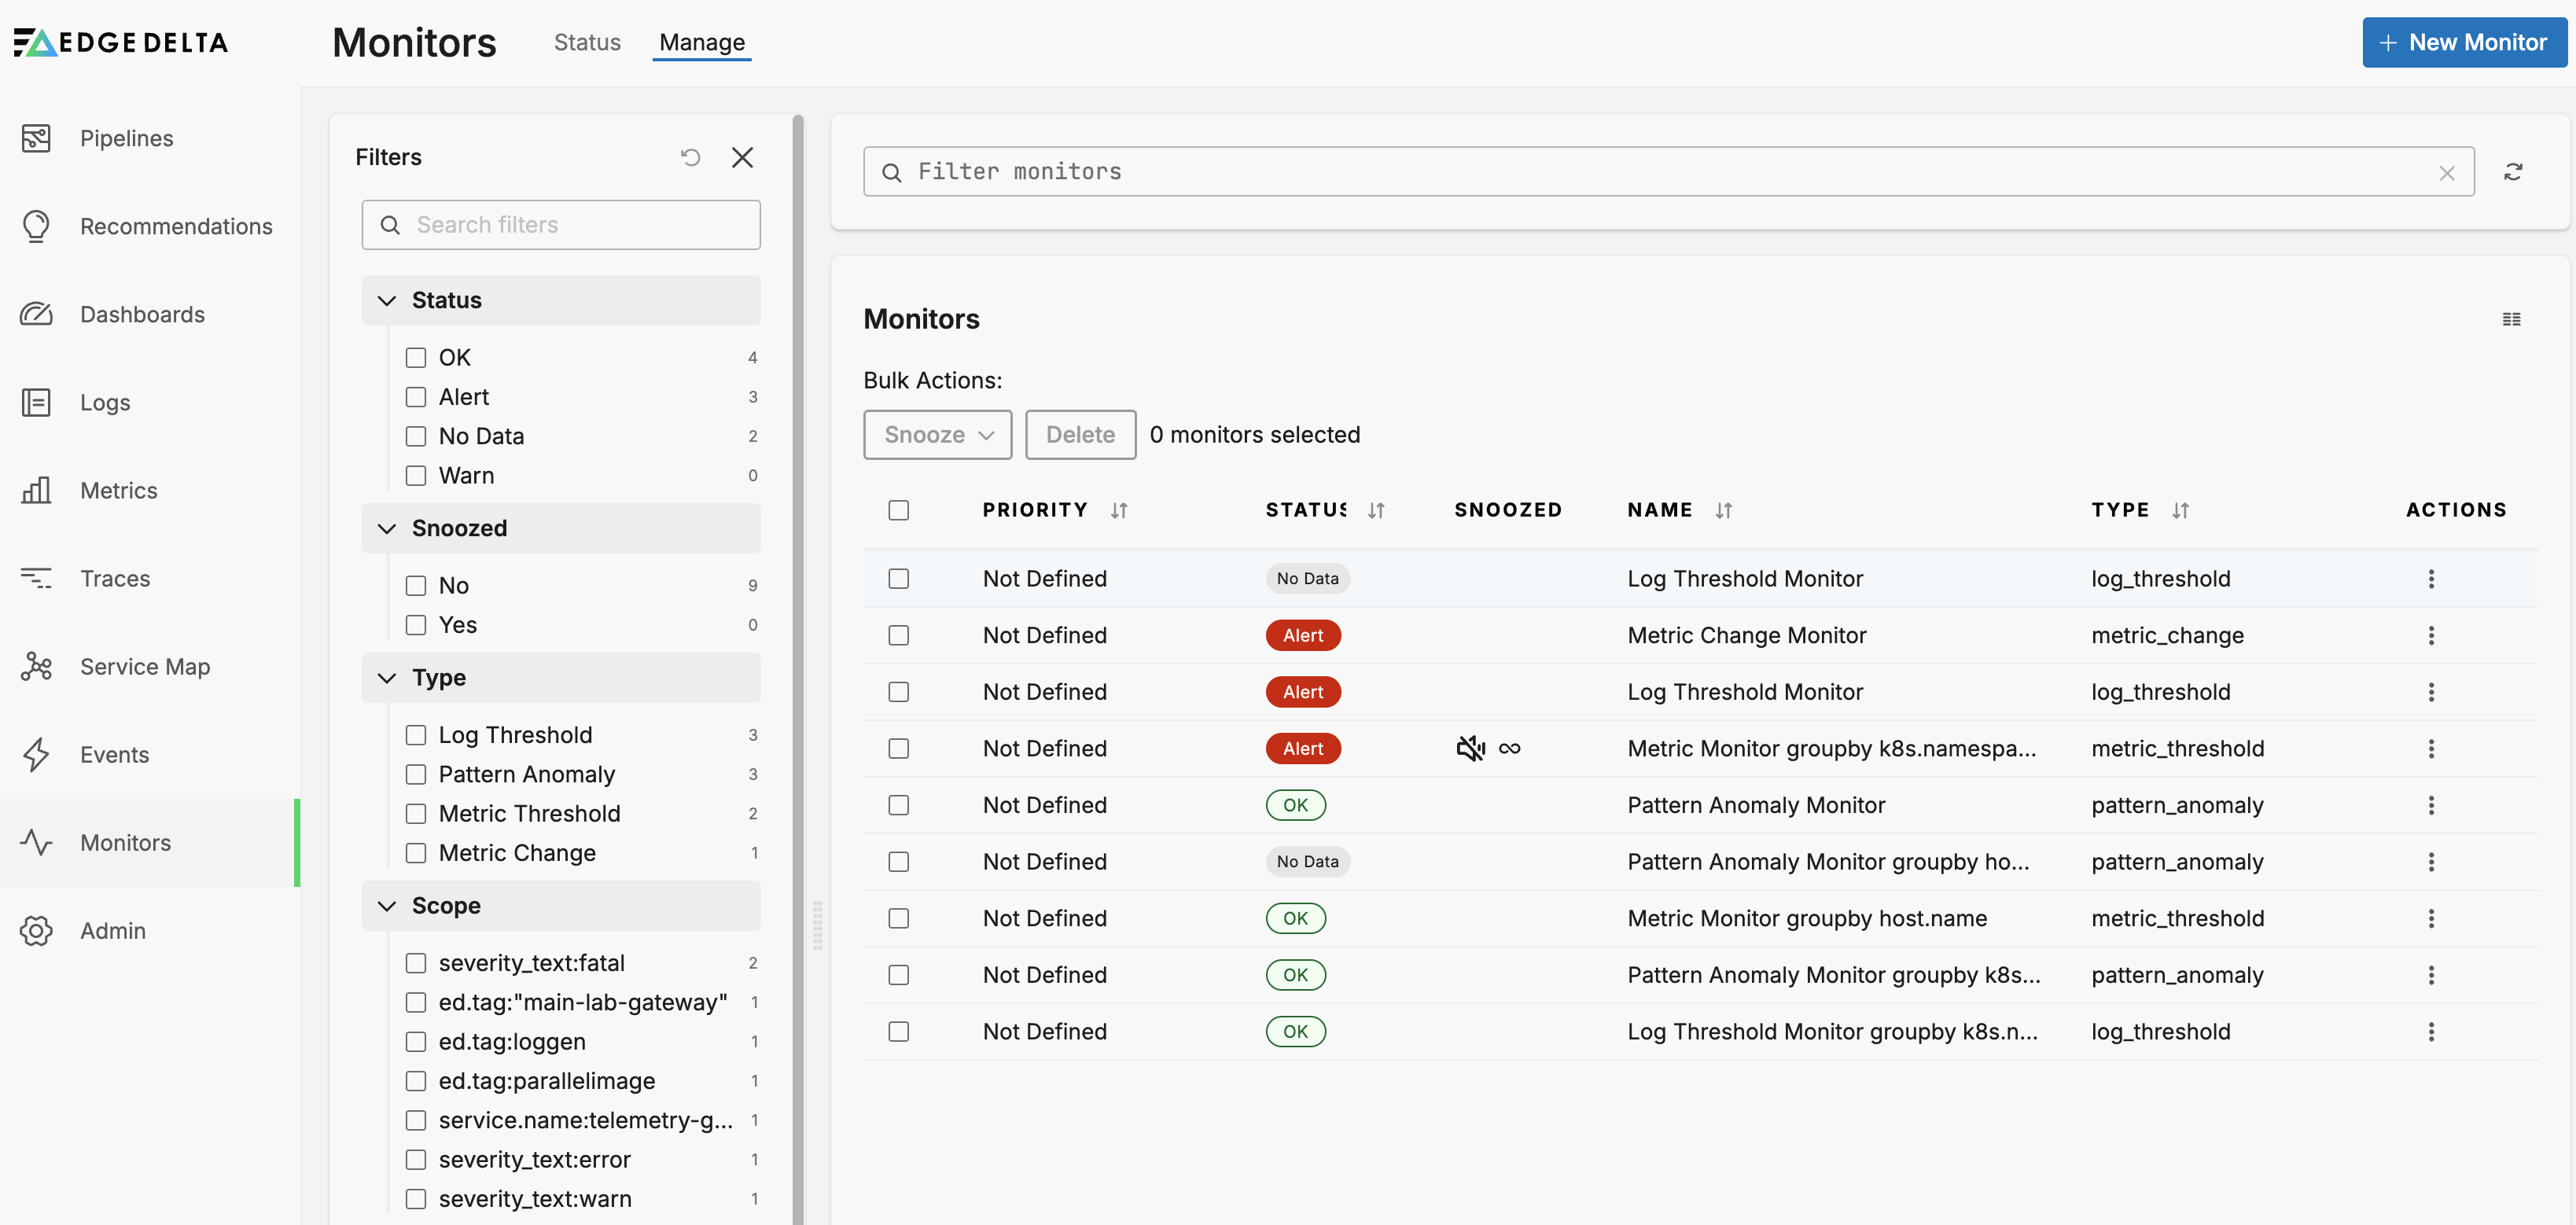Click into the Filter monitors search box
This screenshot has height=1225, width=2576.
point(1668,172)
